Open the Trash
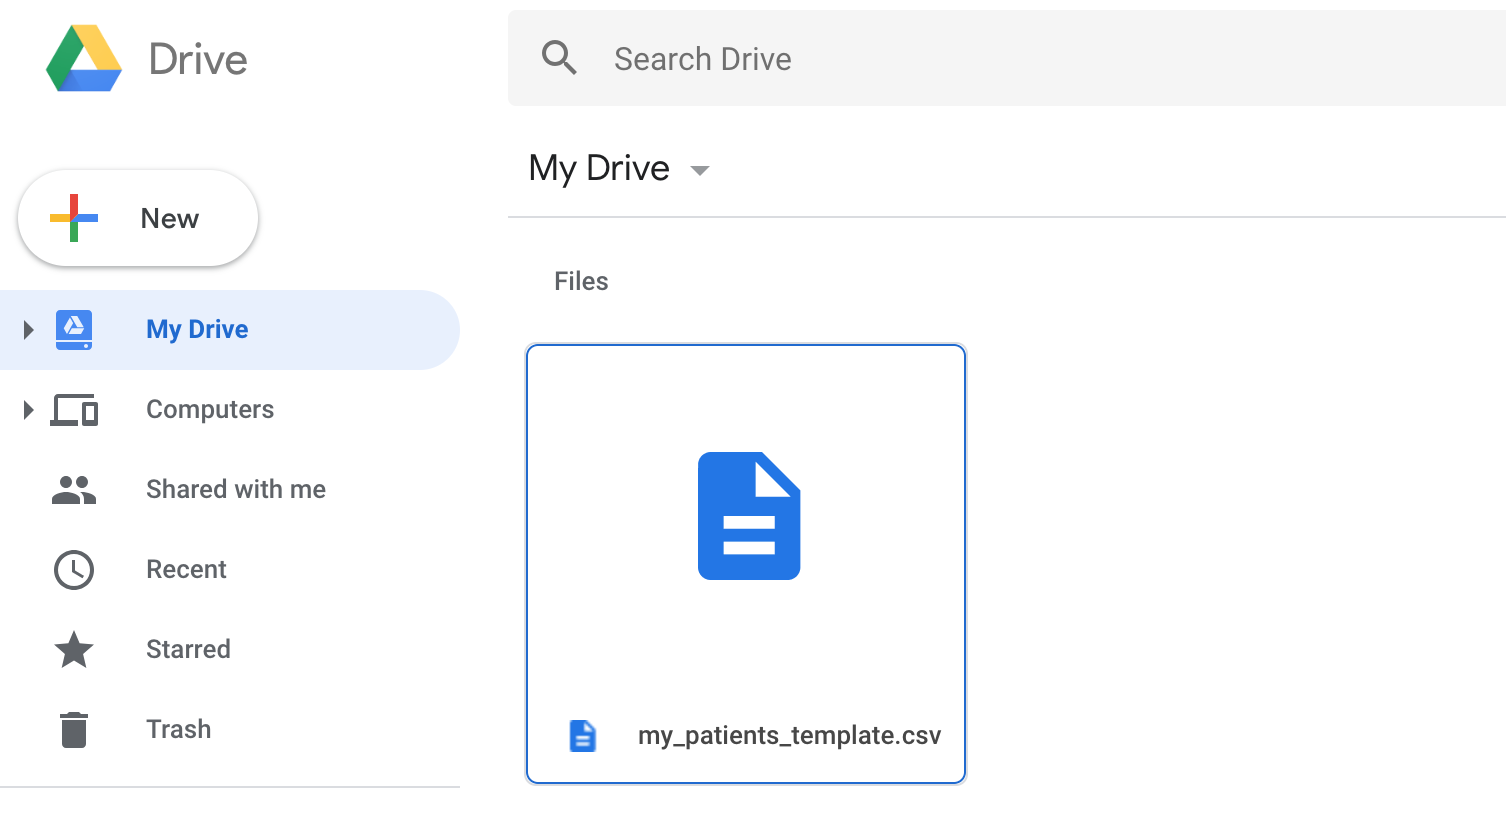Image resolution: width=1506 pixels, height=820 pixels. point(178,729)
